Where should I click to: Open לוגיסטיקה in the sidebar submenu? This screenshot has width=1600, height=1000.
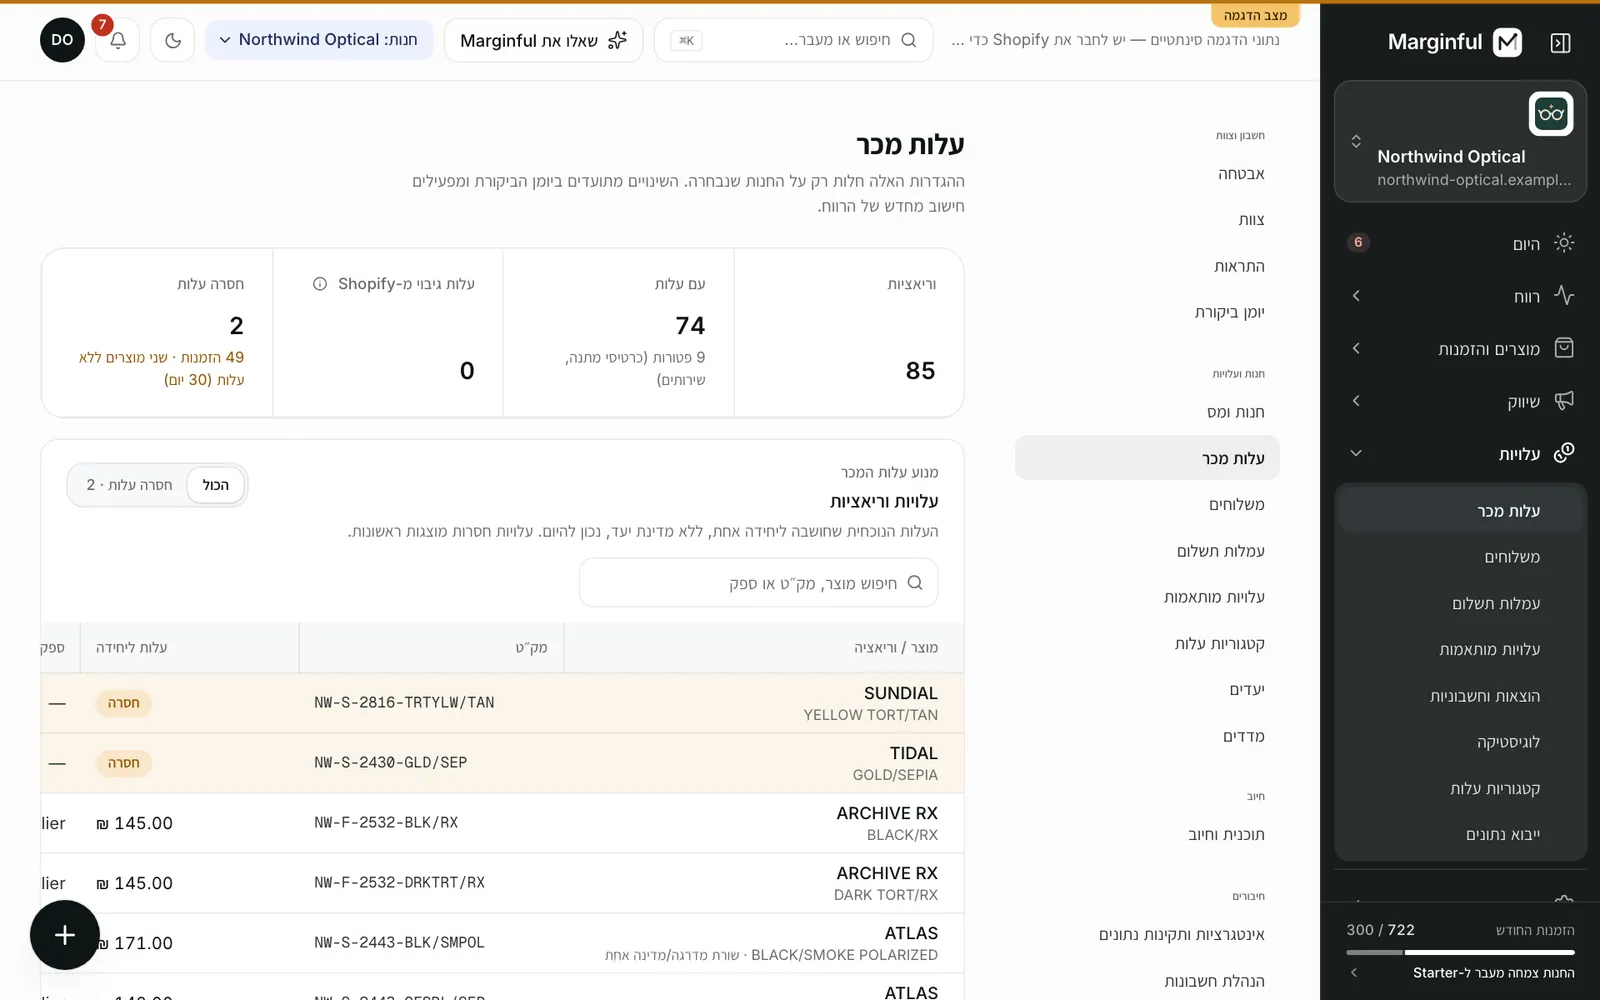pyautogui.click(x=1461, y=742)
